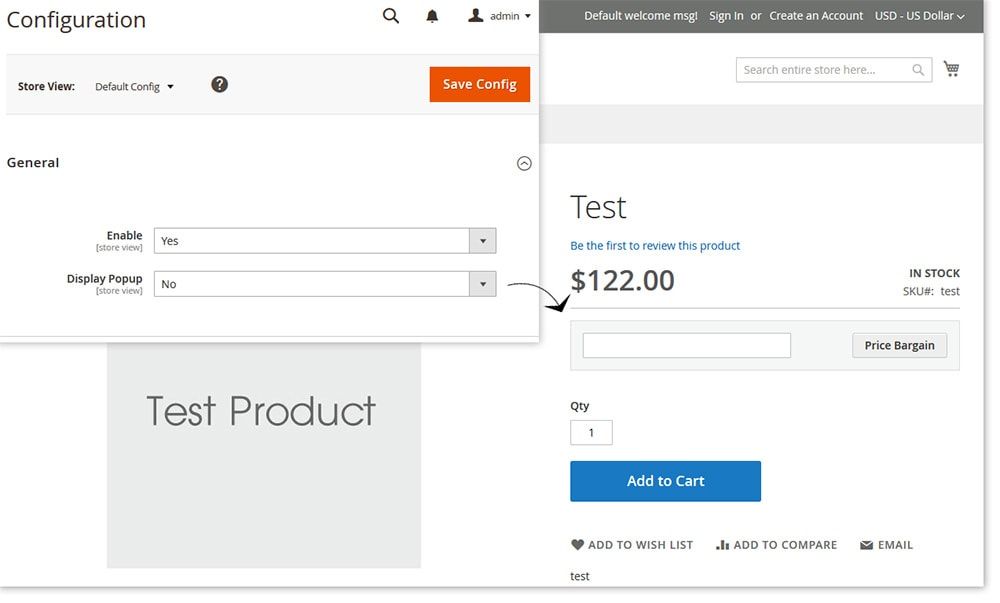Viewport: 1000px width, 603px height.
Task: Collapse the General section
Action: pos(524,163)
